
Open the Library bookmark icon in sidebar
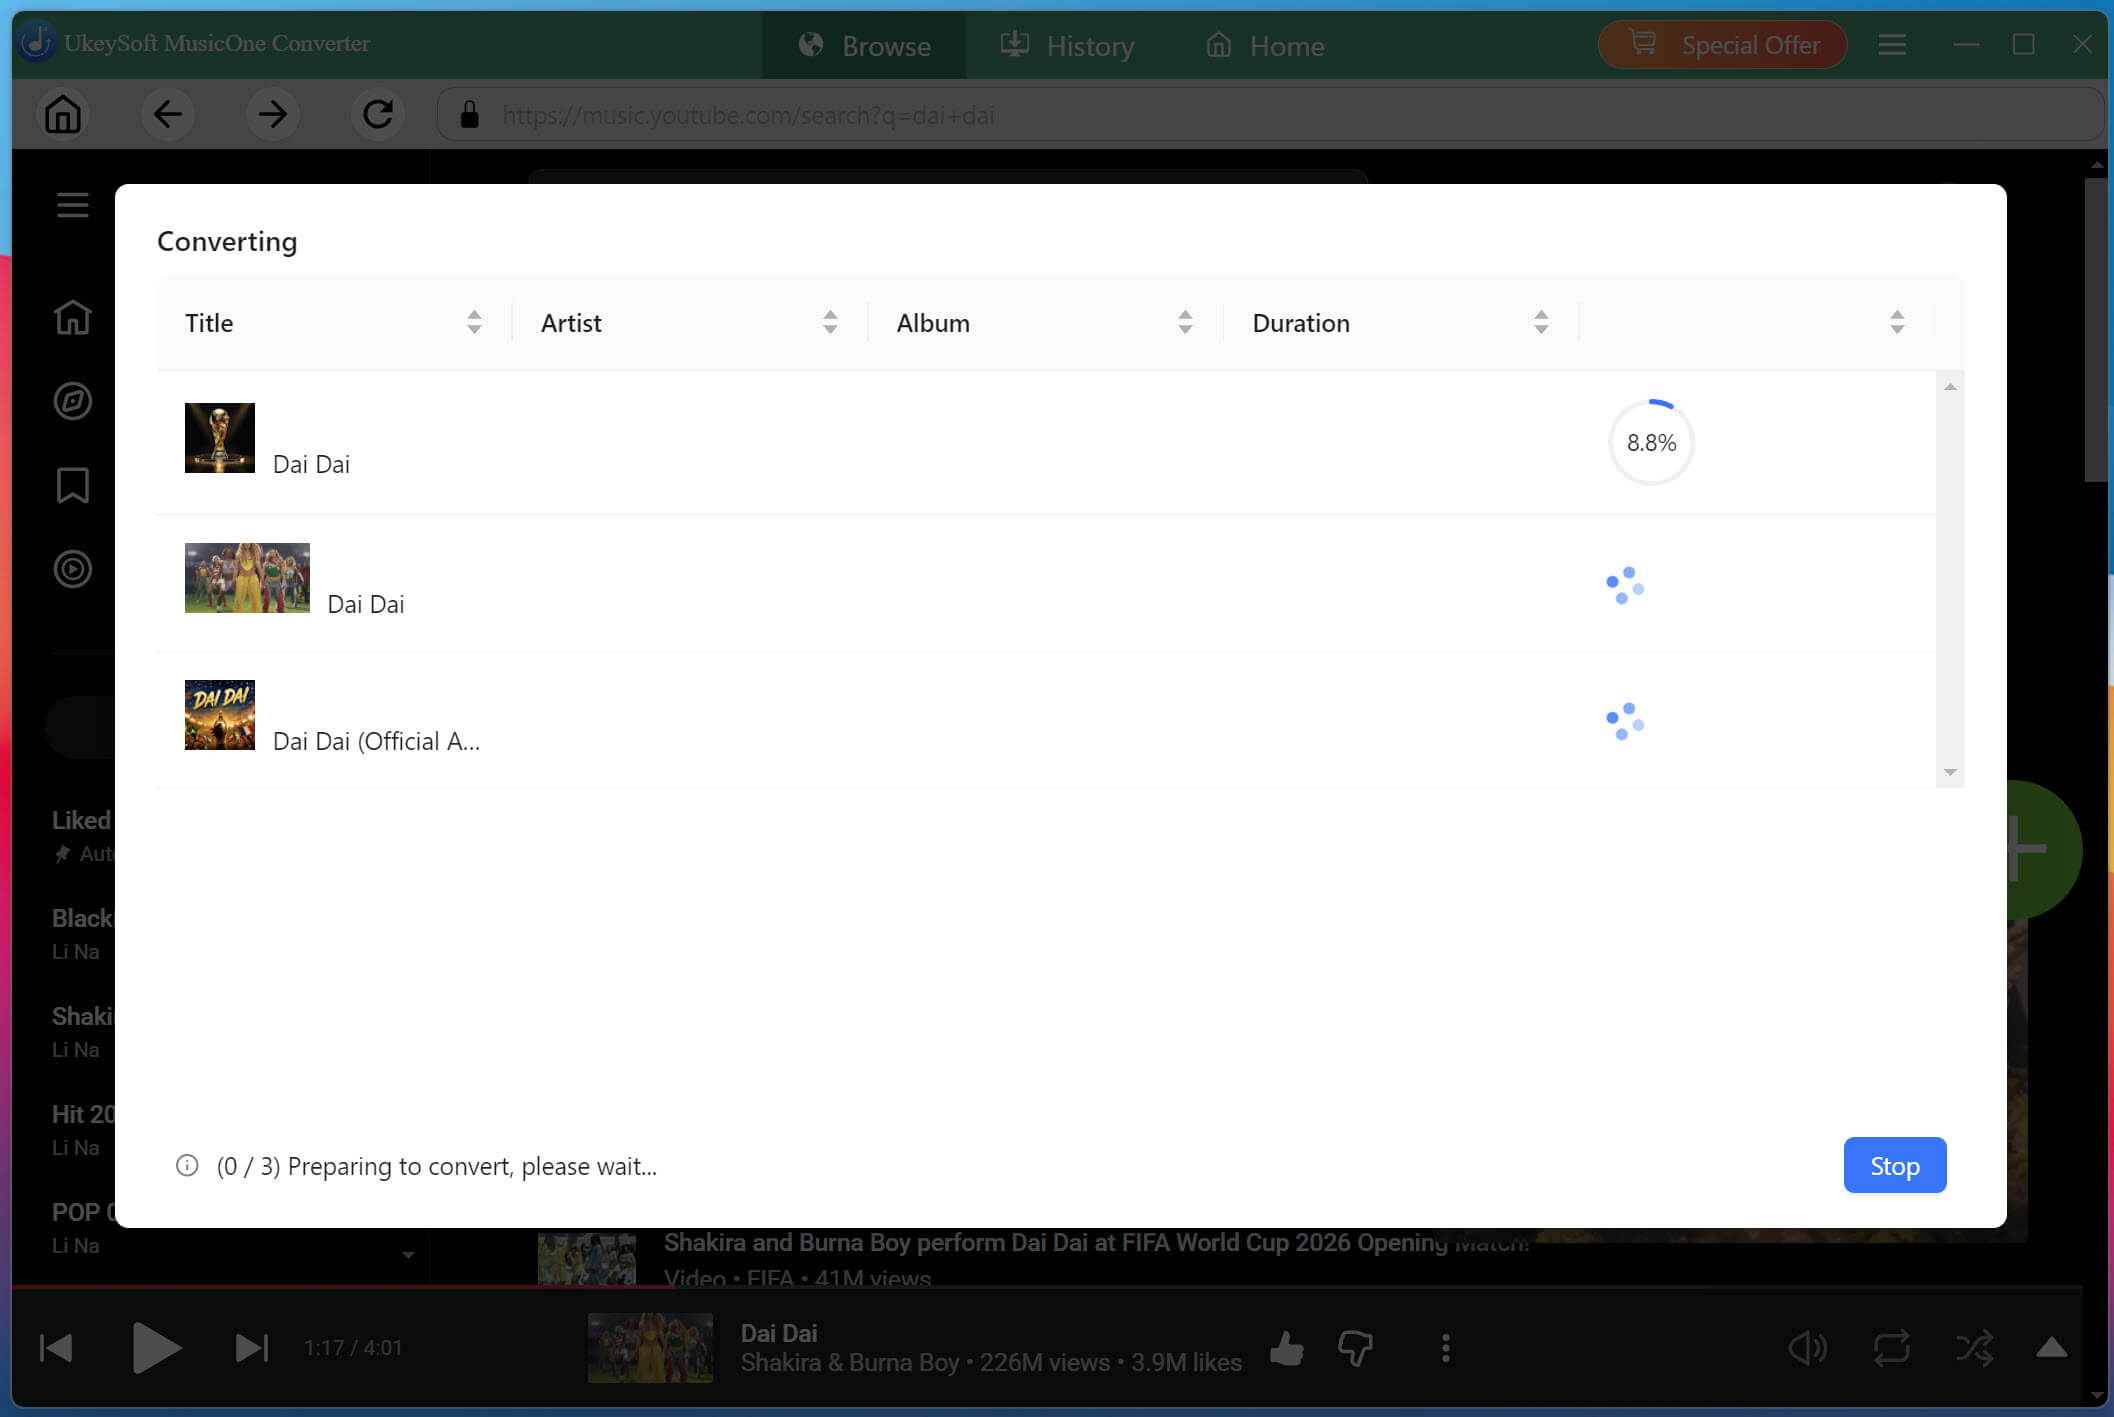pyautogui.click(x=72, y=485)
